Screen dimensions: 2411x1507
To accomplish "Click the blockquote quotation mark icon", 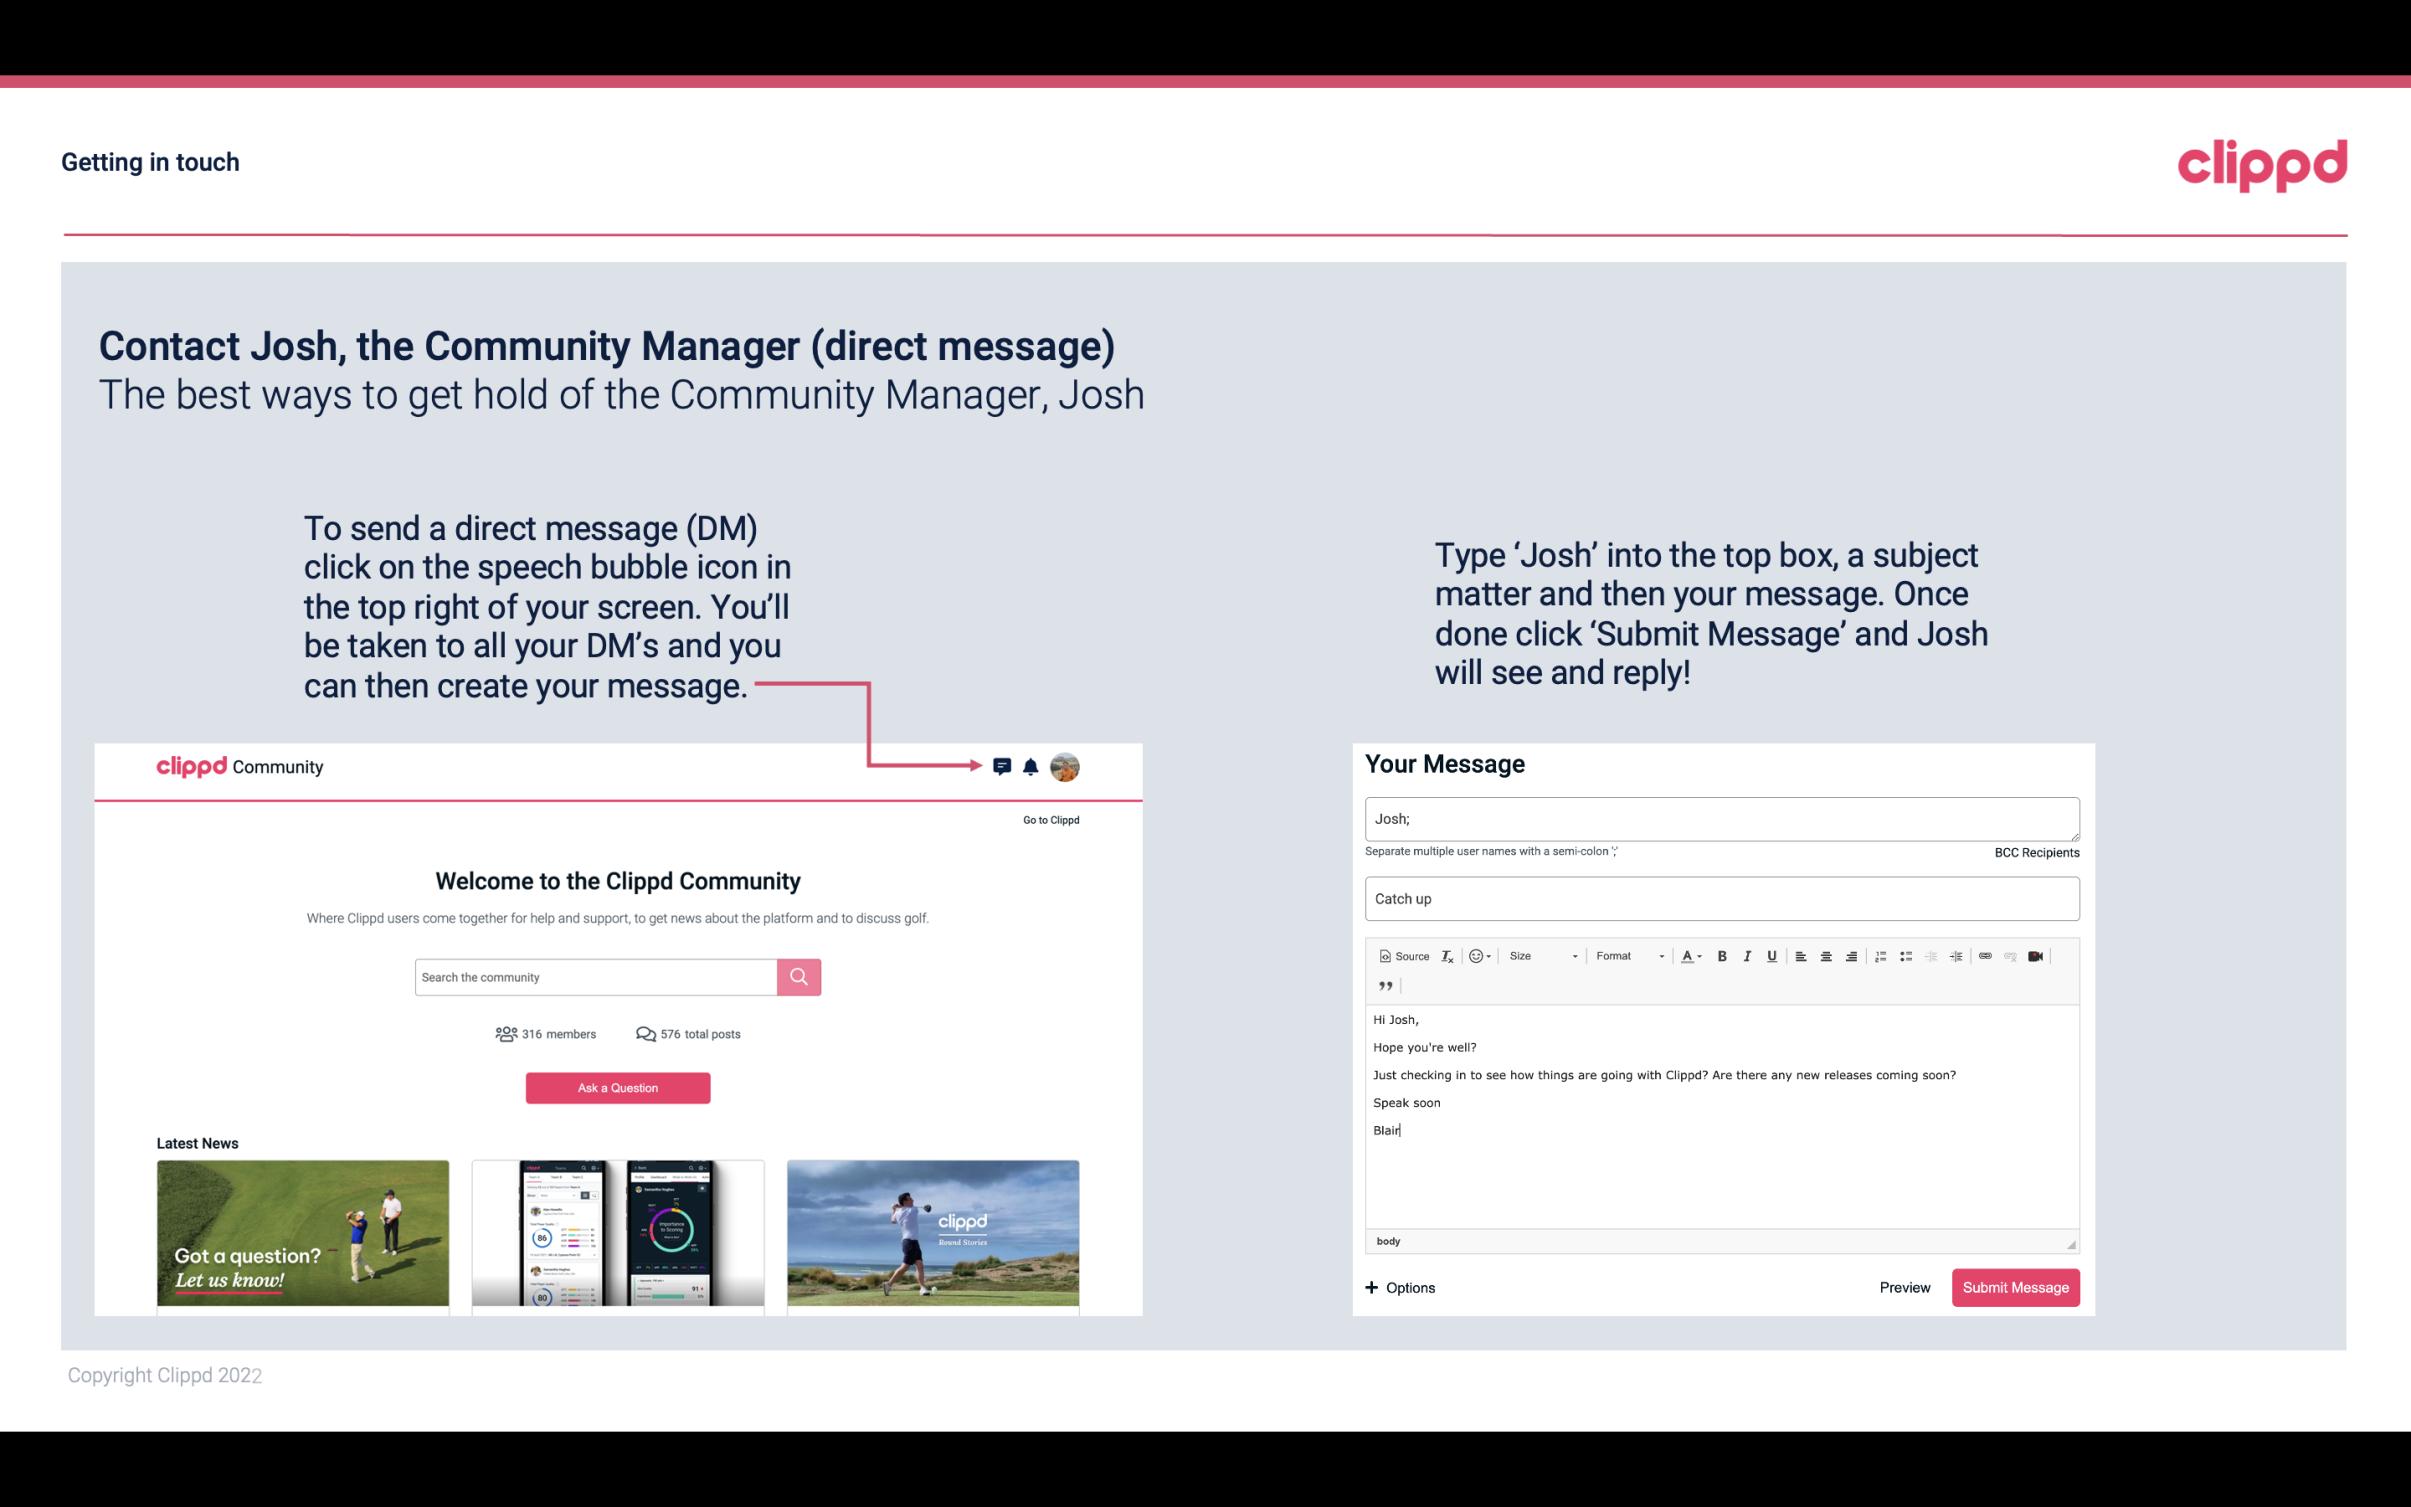I will (1383, 986).
